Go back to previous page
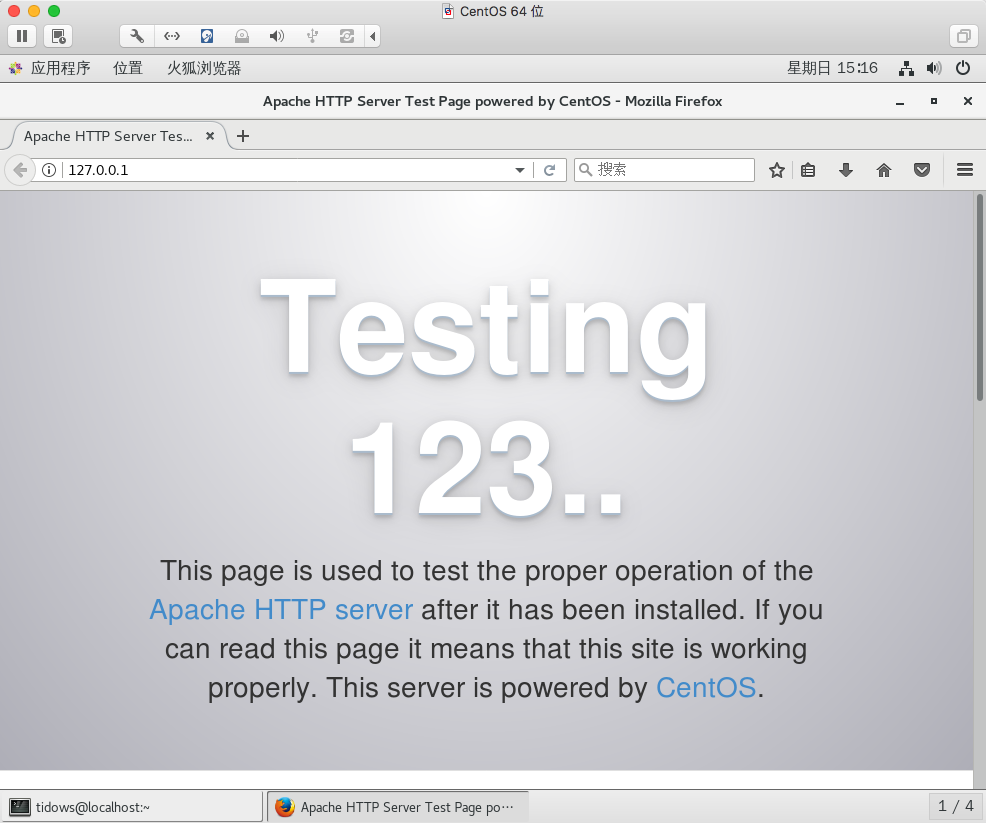 [20, 170]
